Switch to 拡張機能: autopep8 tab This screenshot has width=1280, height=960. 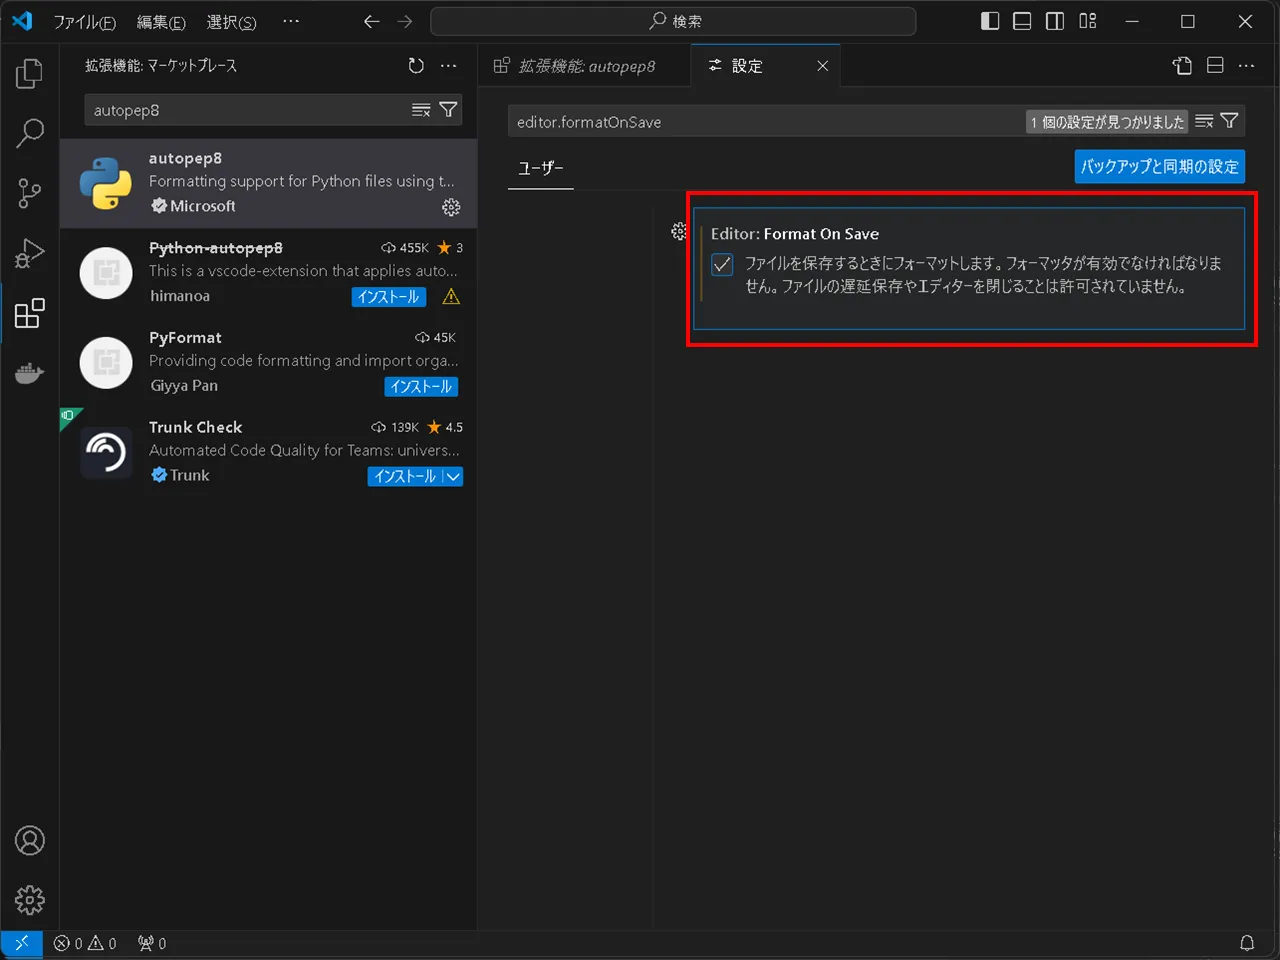click(x=584, y=66)
